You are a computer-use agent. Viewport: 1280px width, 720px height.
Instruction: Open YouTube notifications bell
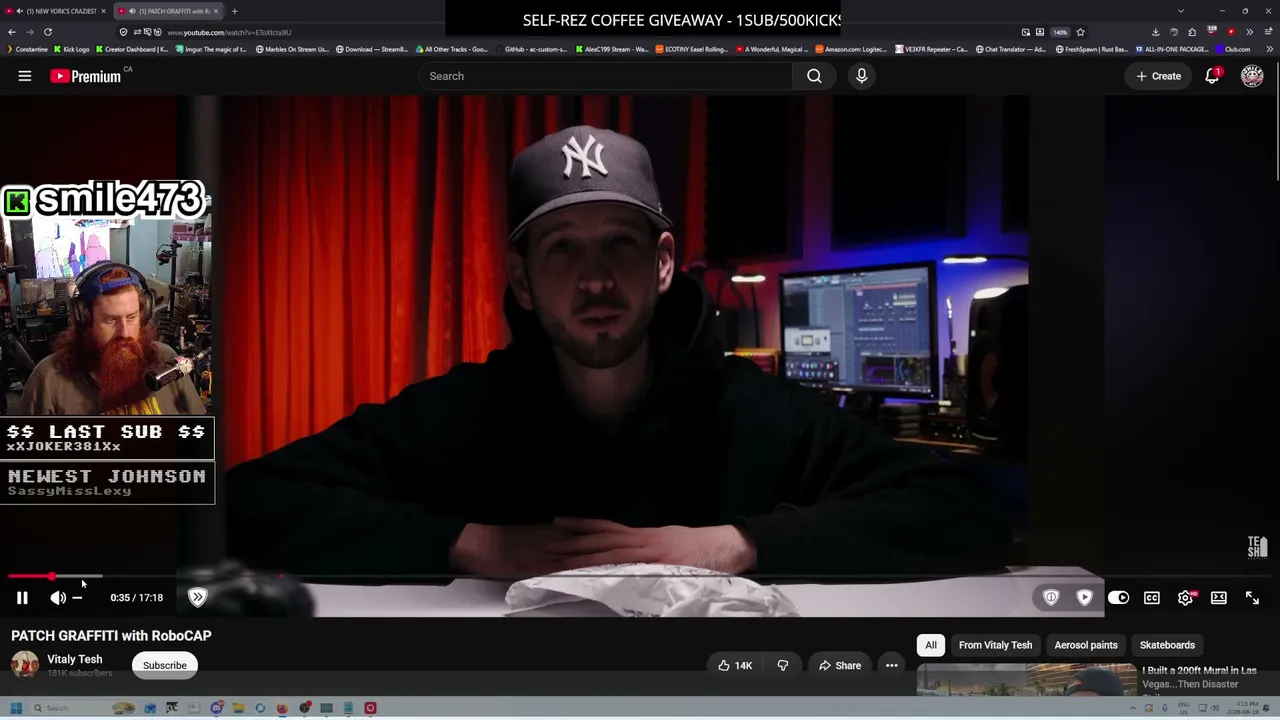1212,76
